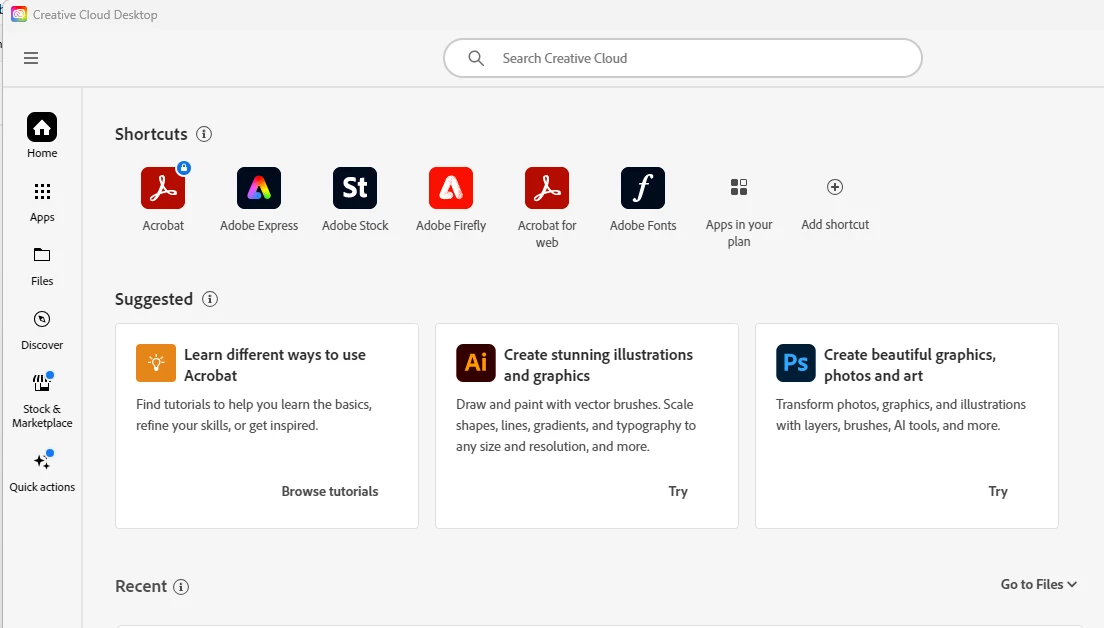
Task: Click Browse tutorials on Acrobat card
Action: click(330, 491)
